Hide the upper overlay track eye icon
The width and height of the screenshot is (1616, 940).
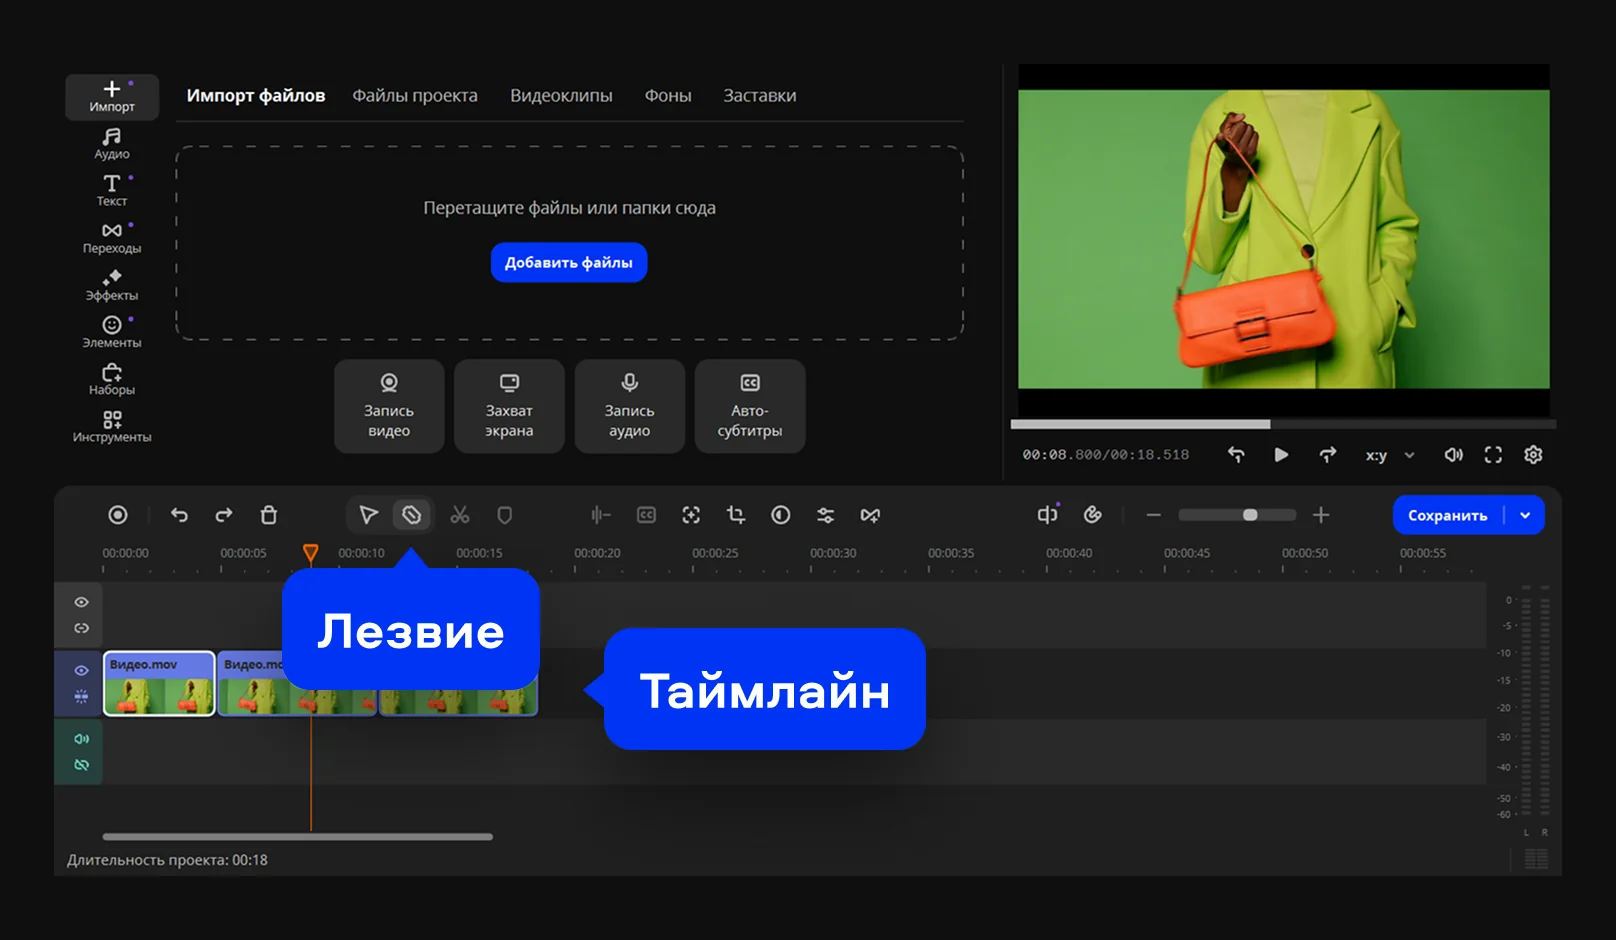[x=81, y=602]
